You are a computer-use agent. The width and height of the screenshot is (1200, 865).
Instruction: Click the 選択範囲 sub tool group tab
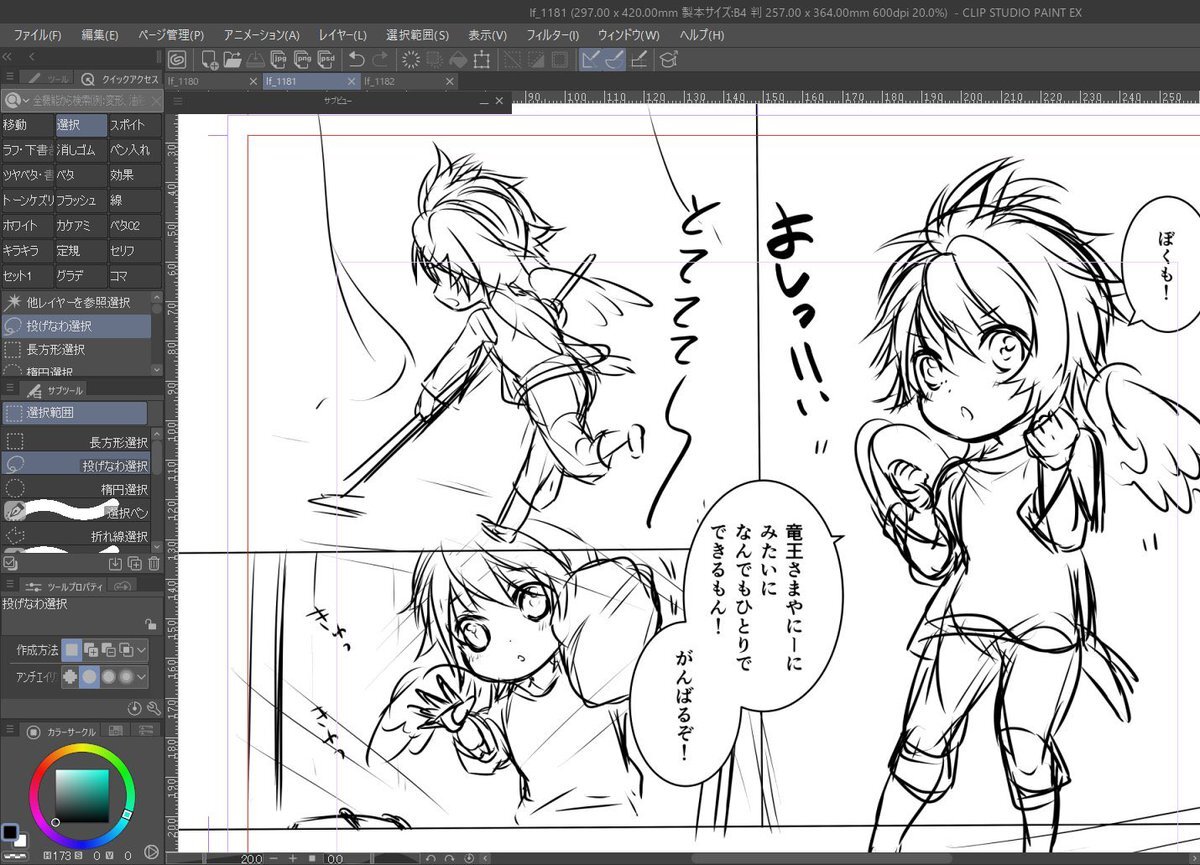click(x=74, y=412)
